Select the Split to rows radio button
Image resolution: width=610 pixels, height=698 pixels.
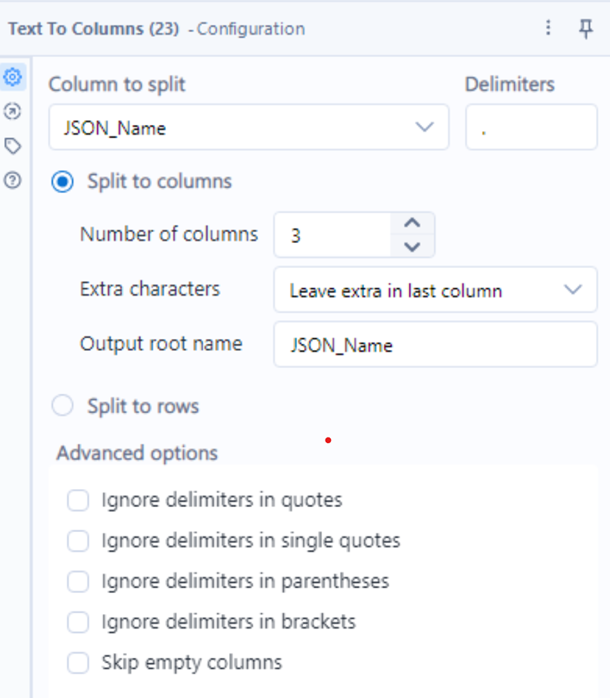tap(62, 406)
